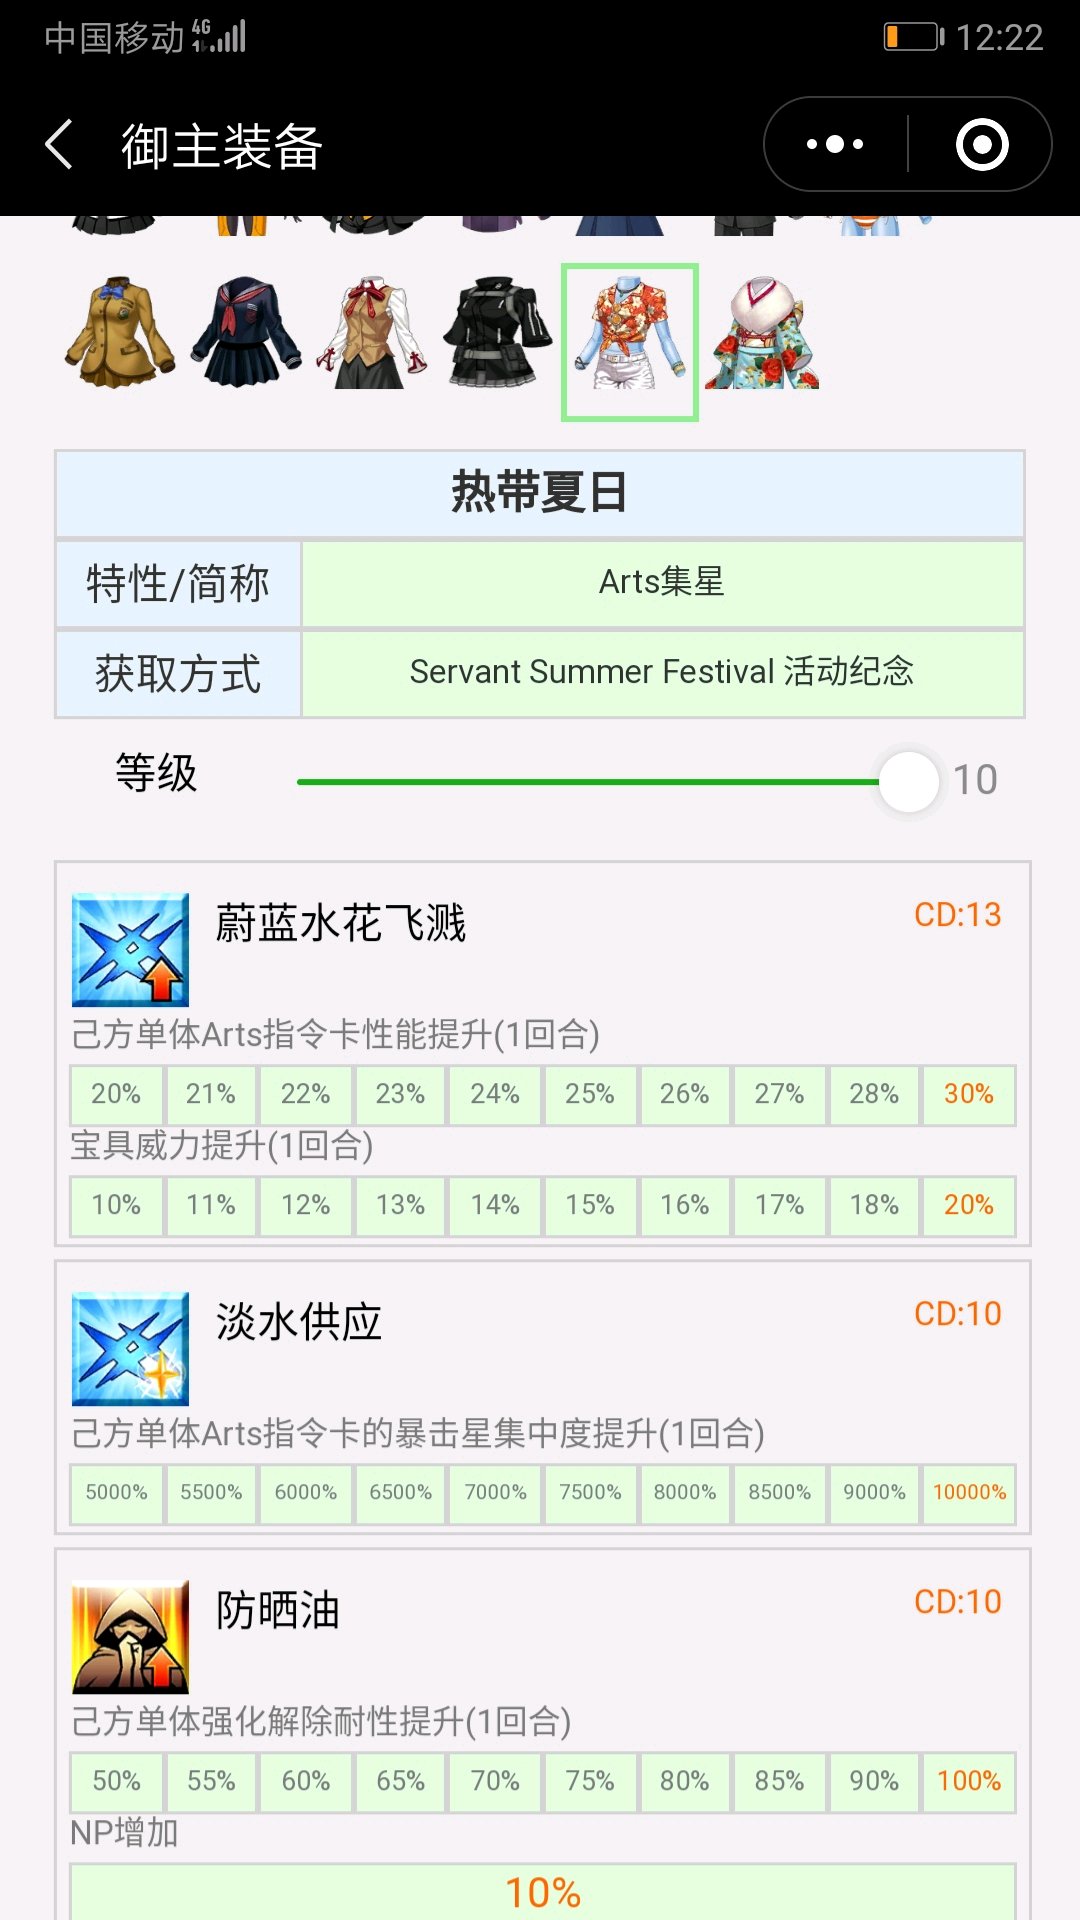Tap the 10000% star concentration cell
Image resolution: width=1080 pixels, height=1920 pixels.
coord(968,1493)
